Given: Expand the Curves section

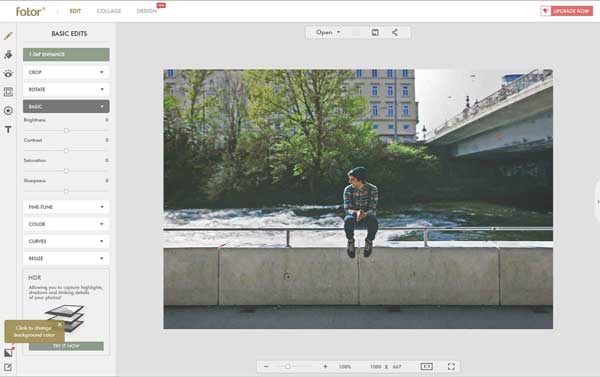Looking at the screenshot, I should pos(66,241).
